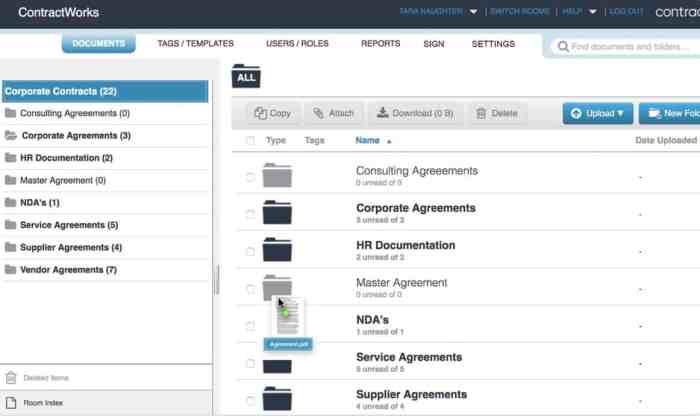This screenshot has width=700, height=416.
Task: Expand the Help dropdown menu
Action: 580,12
